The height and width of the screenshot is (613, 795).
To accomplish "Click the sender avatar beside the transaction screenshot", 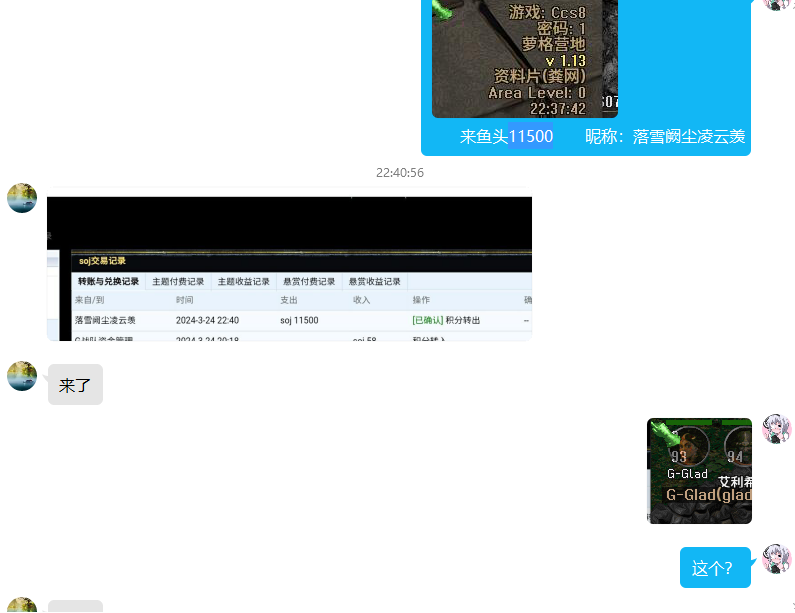I will (22, 198).
